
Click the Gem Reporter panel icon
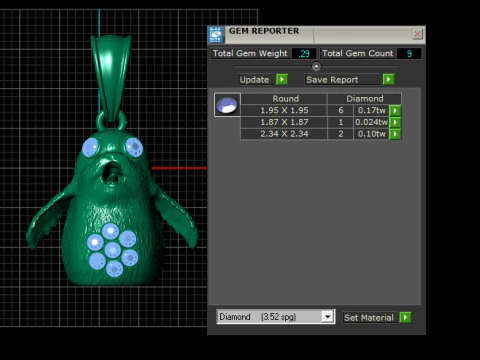pyautogui.click(x=216, y=35)
